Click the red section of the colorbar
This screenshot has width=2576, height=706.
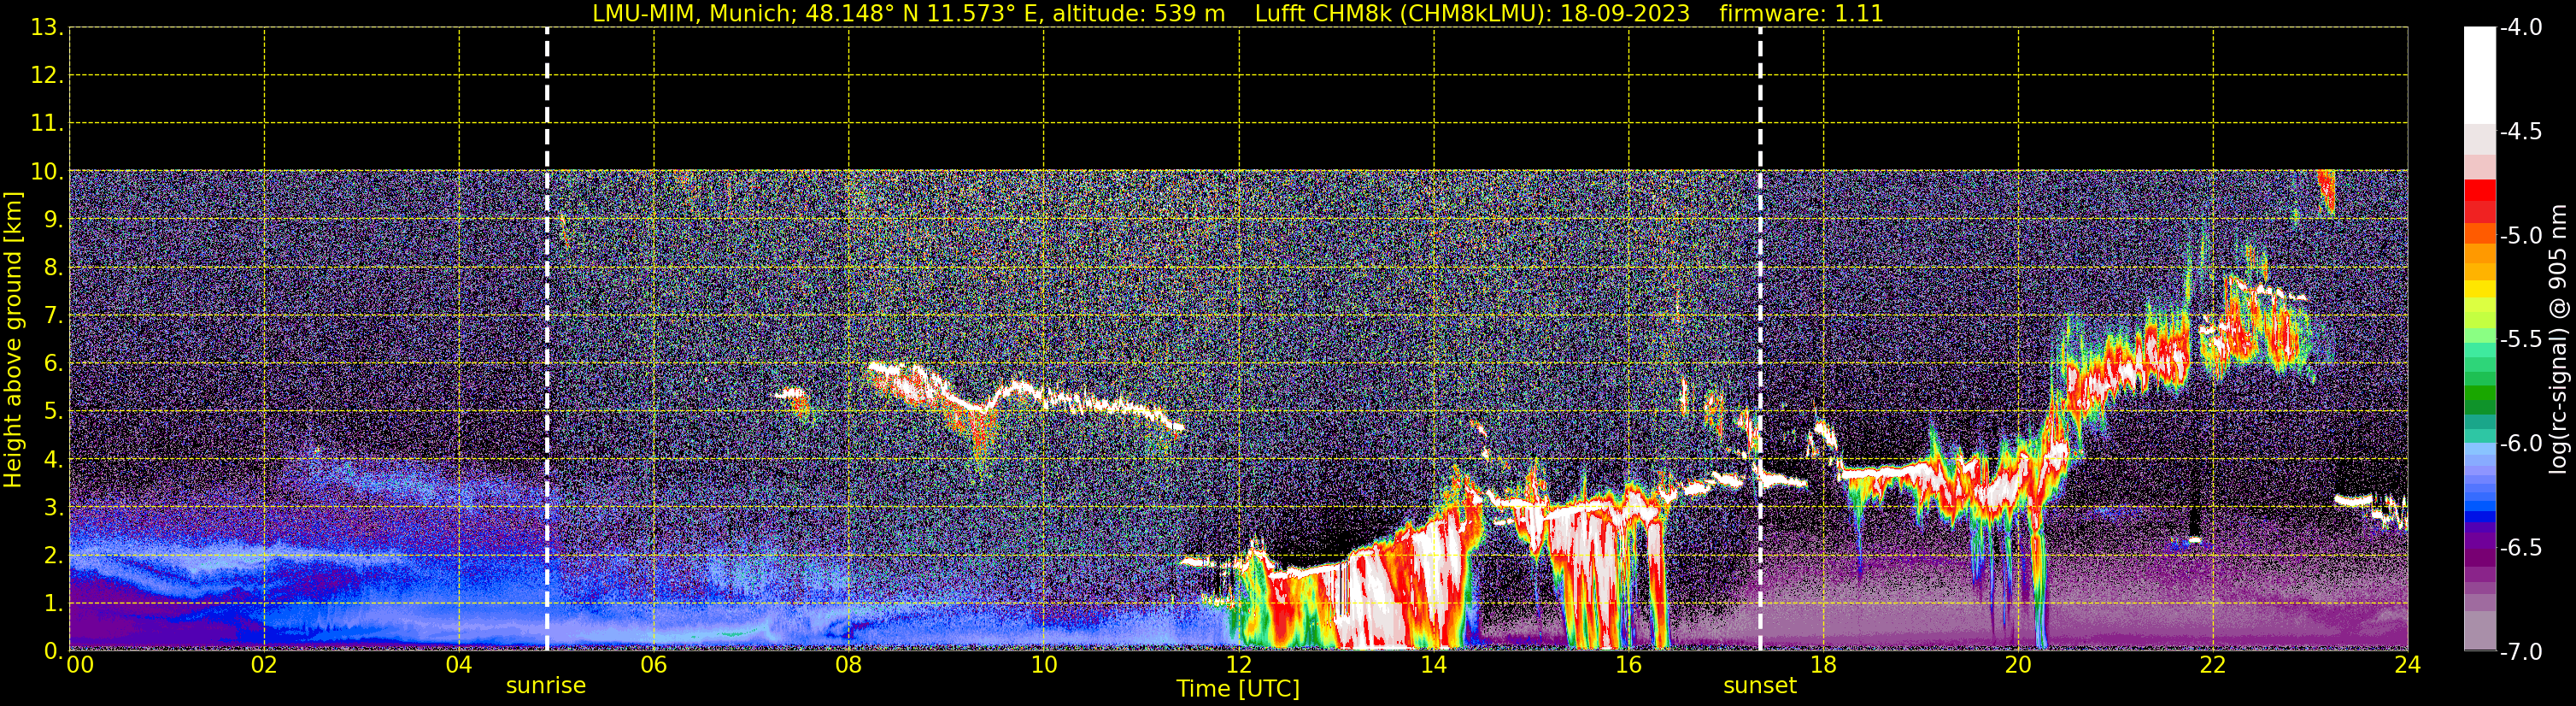pos(2480,201)
